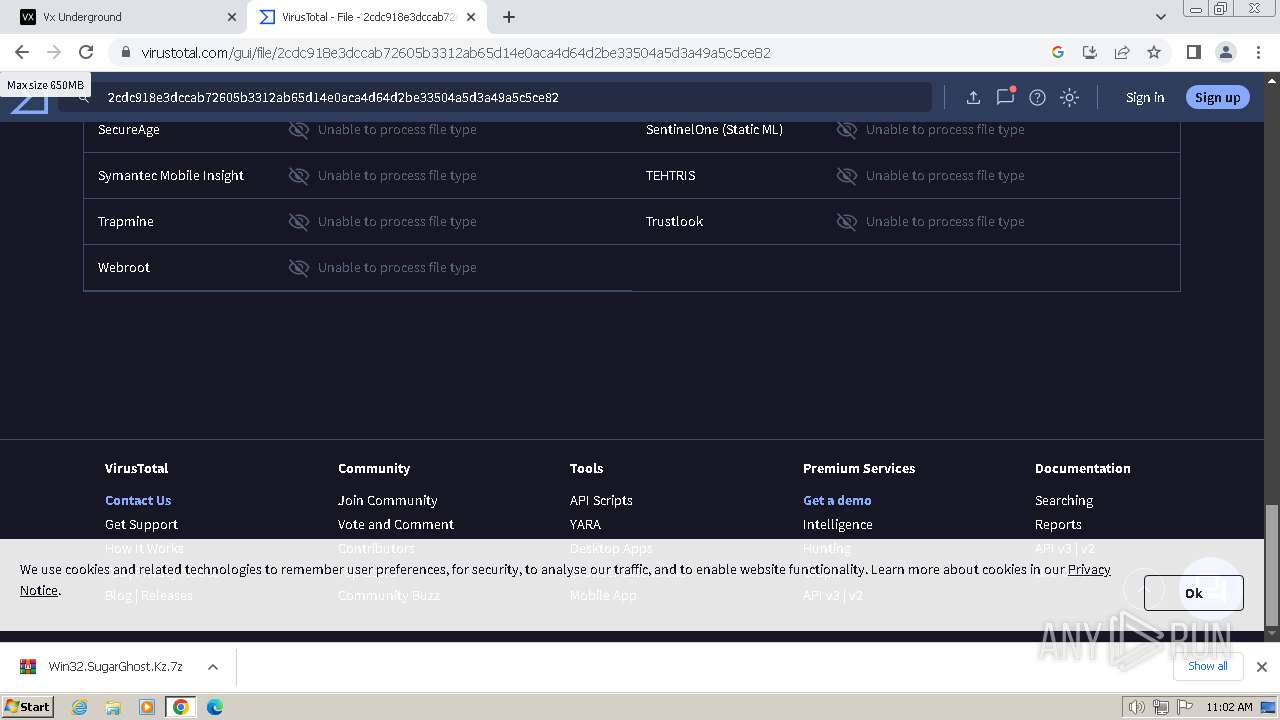Click the Trapmine crossed-eye icon
The height and width of the screenshot is (720, 1280).
click(x=298, y=221)
